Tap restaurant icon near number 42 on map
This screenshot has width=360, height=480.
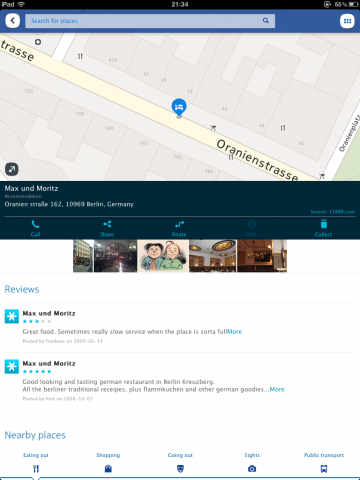tap(283, 128)
